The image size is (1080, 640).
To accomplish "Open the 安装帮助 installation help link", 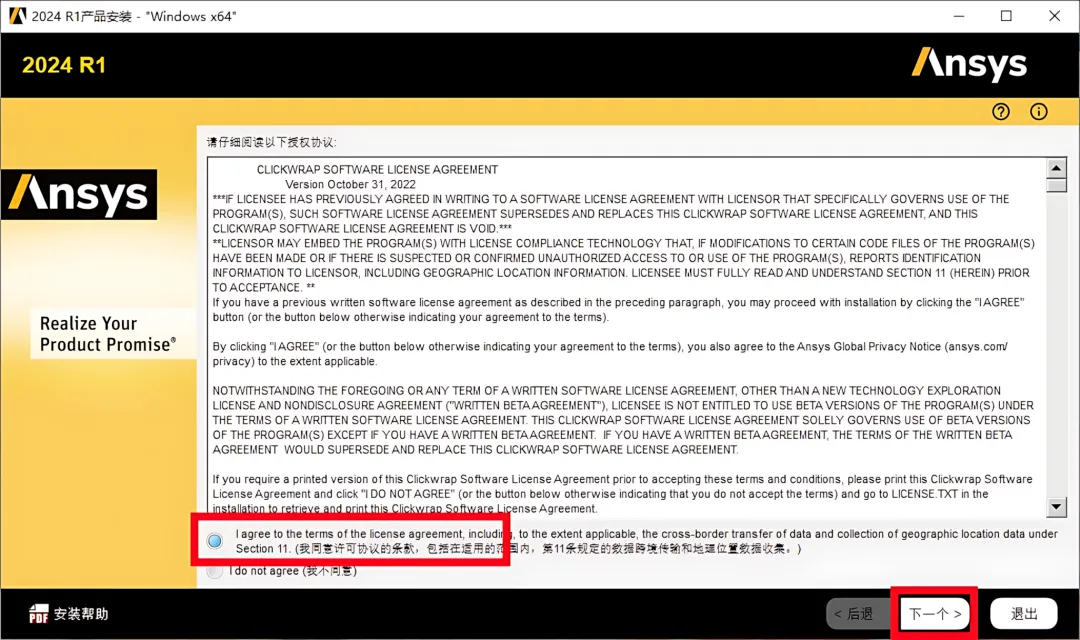I will (81, 614).
